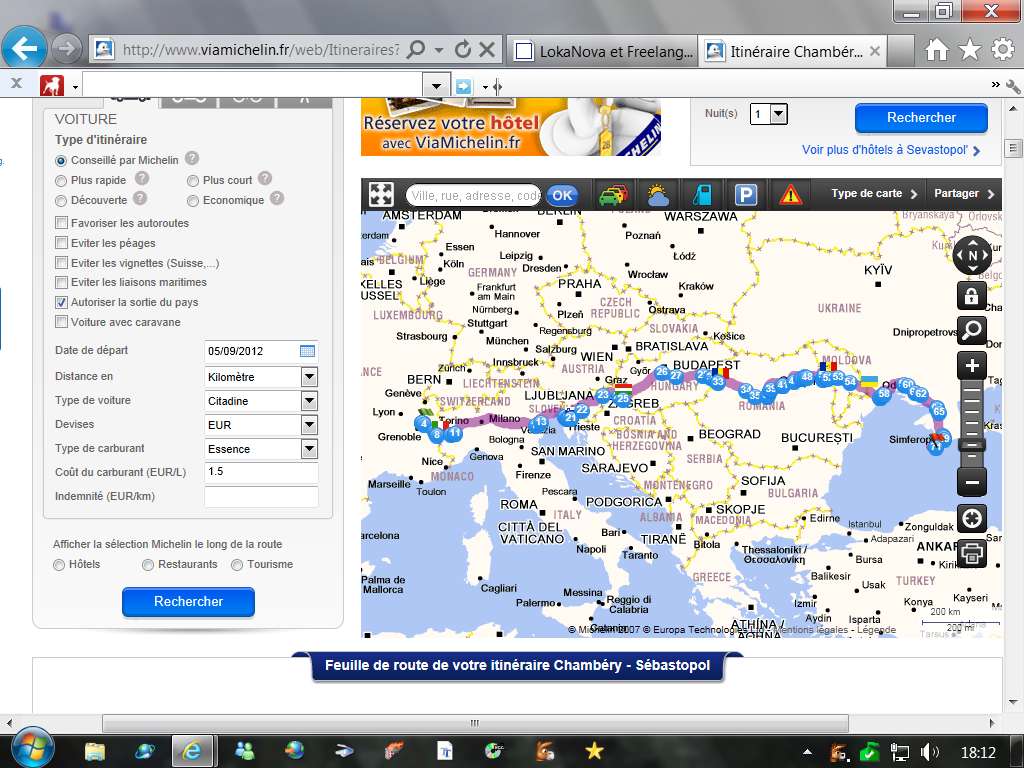The width and height of the screenshot is (1024, 768).
Task: Show traffic info on the map
Action: (612, 195)
